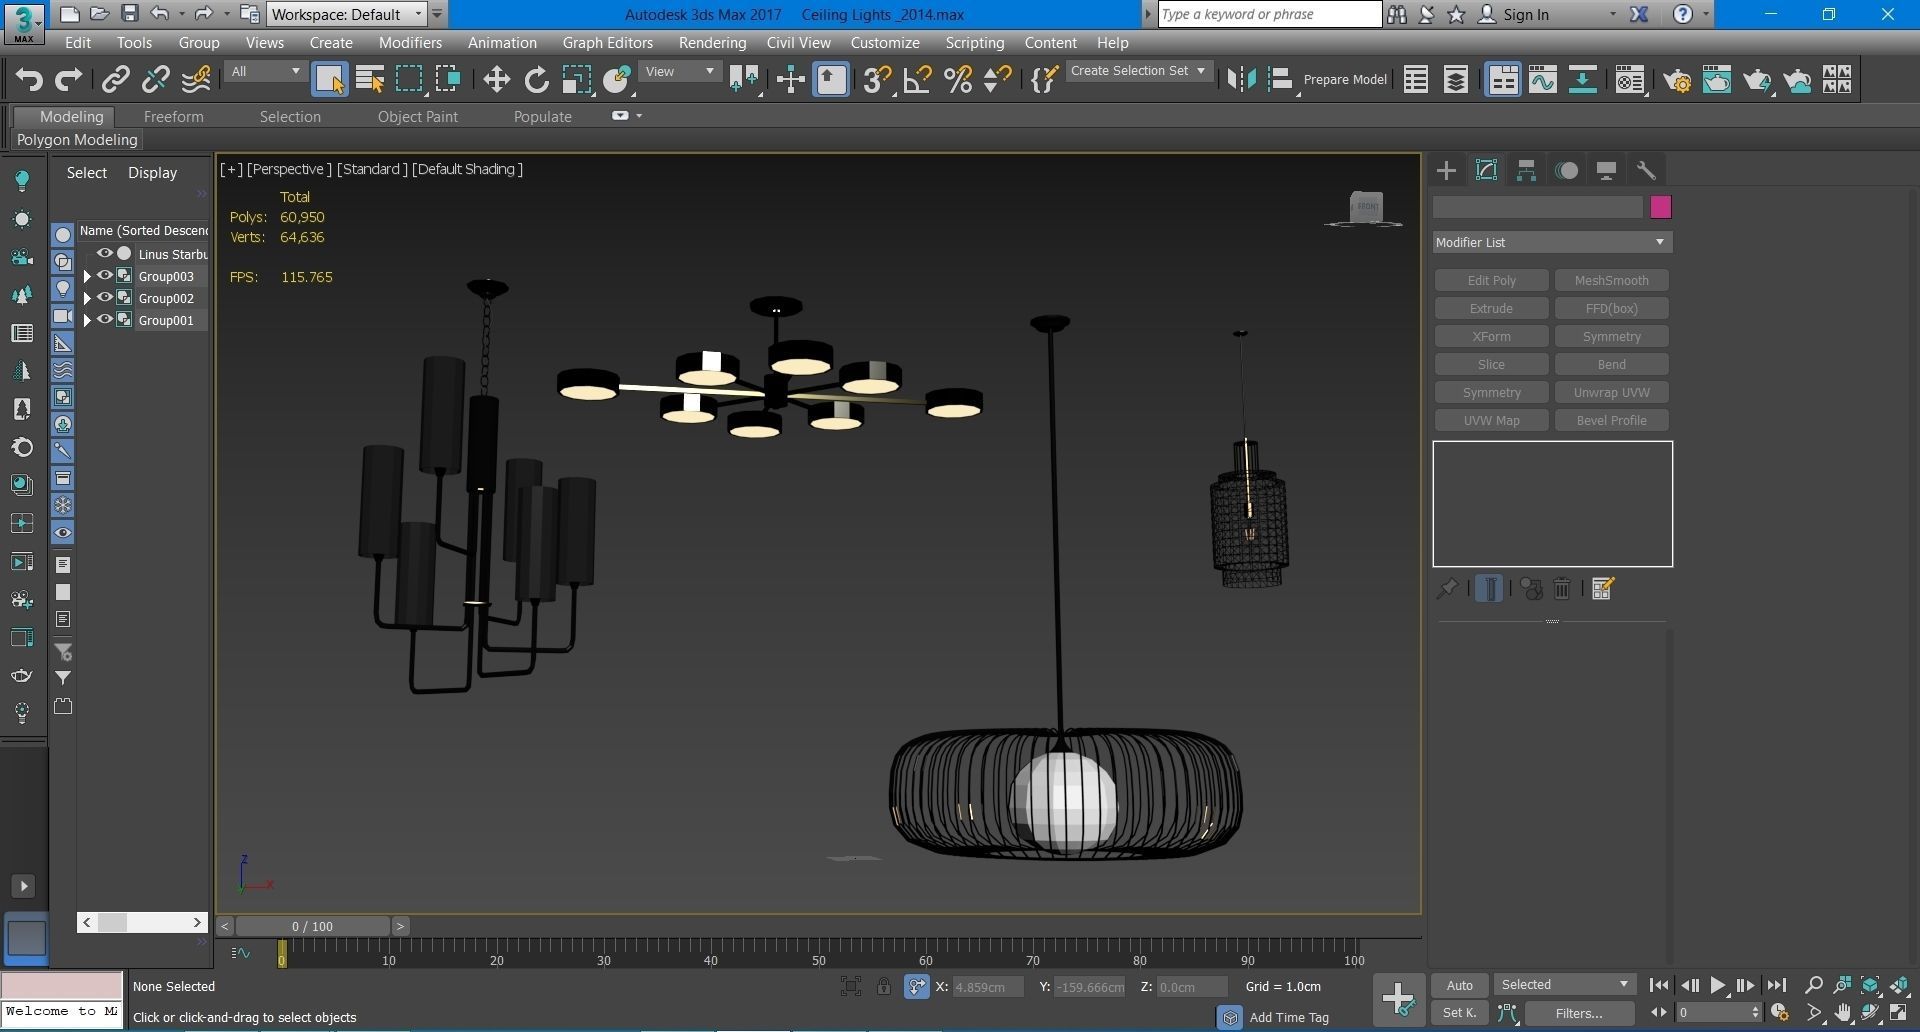This screenshot has height=1032, width=1920.
Task: Click the keyword search field
Action: point(1269,14)
